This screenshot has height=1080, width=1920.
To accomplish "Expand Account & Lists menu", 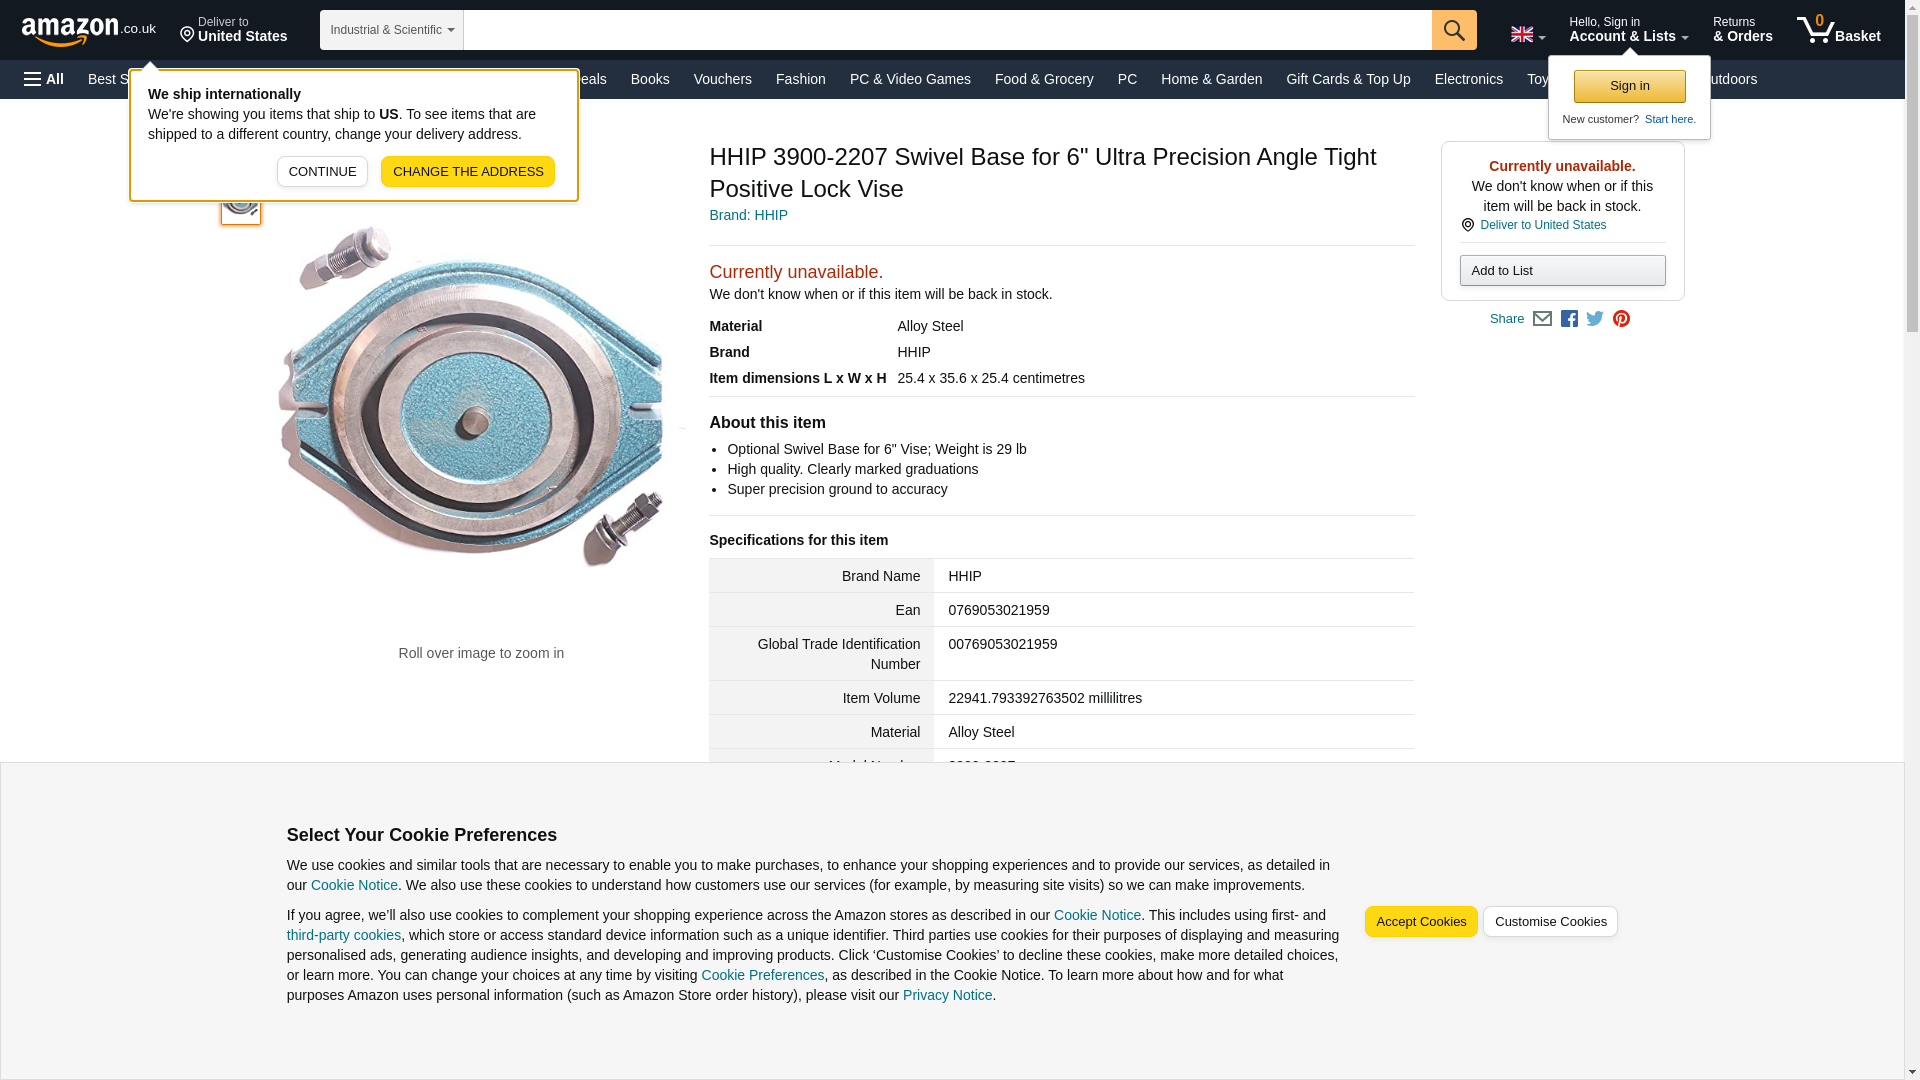I will pyautogui.click(x=1628, y=30).
